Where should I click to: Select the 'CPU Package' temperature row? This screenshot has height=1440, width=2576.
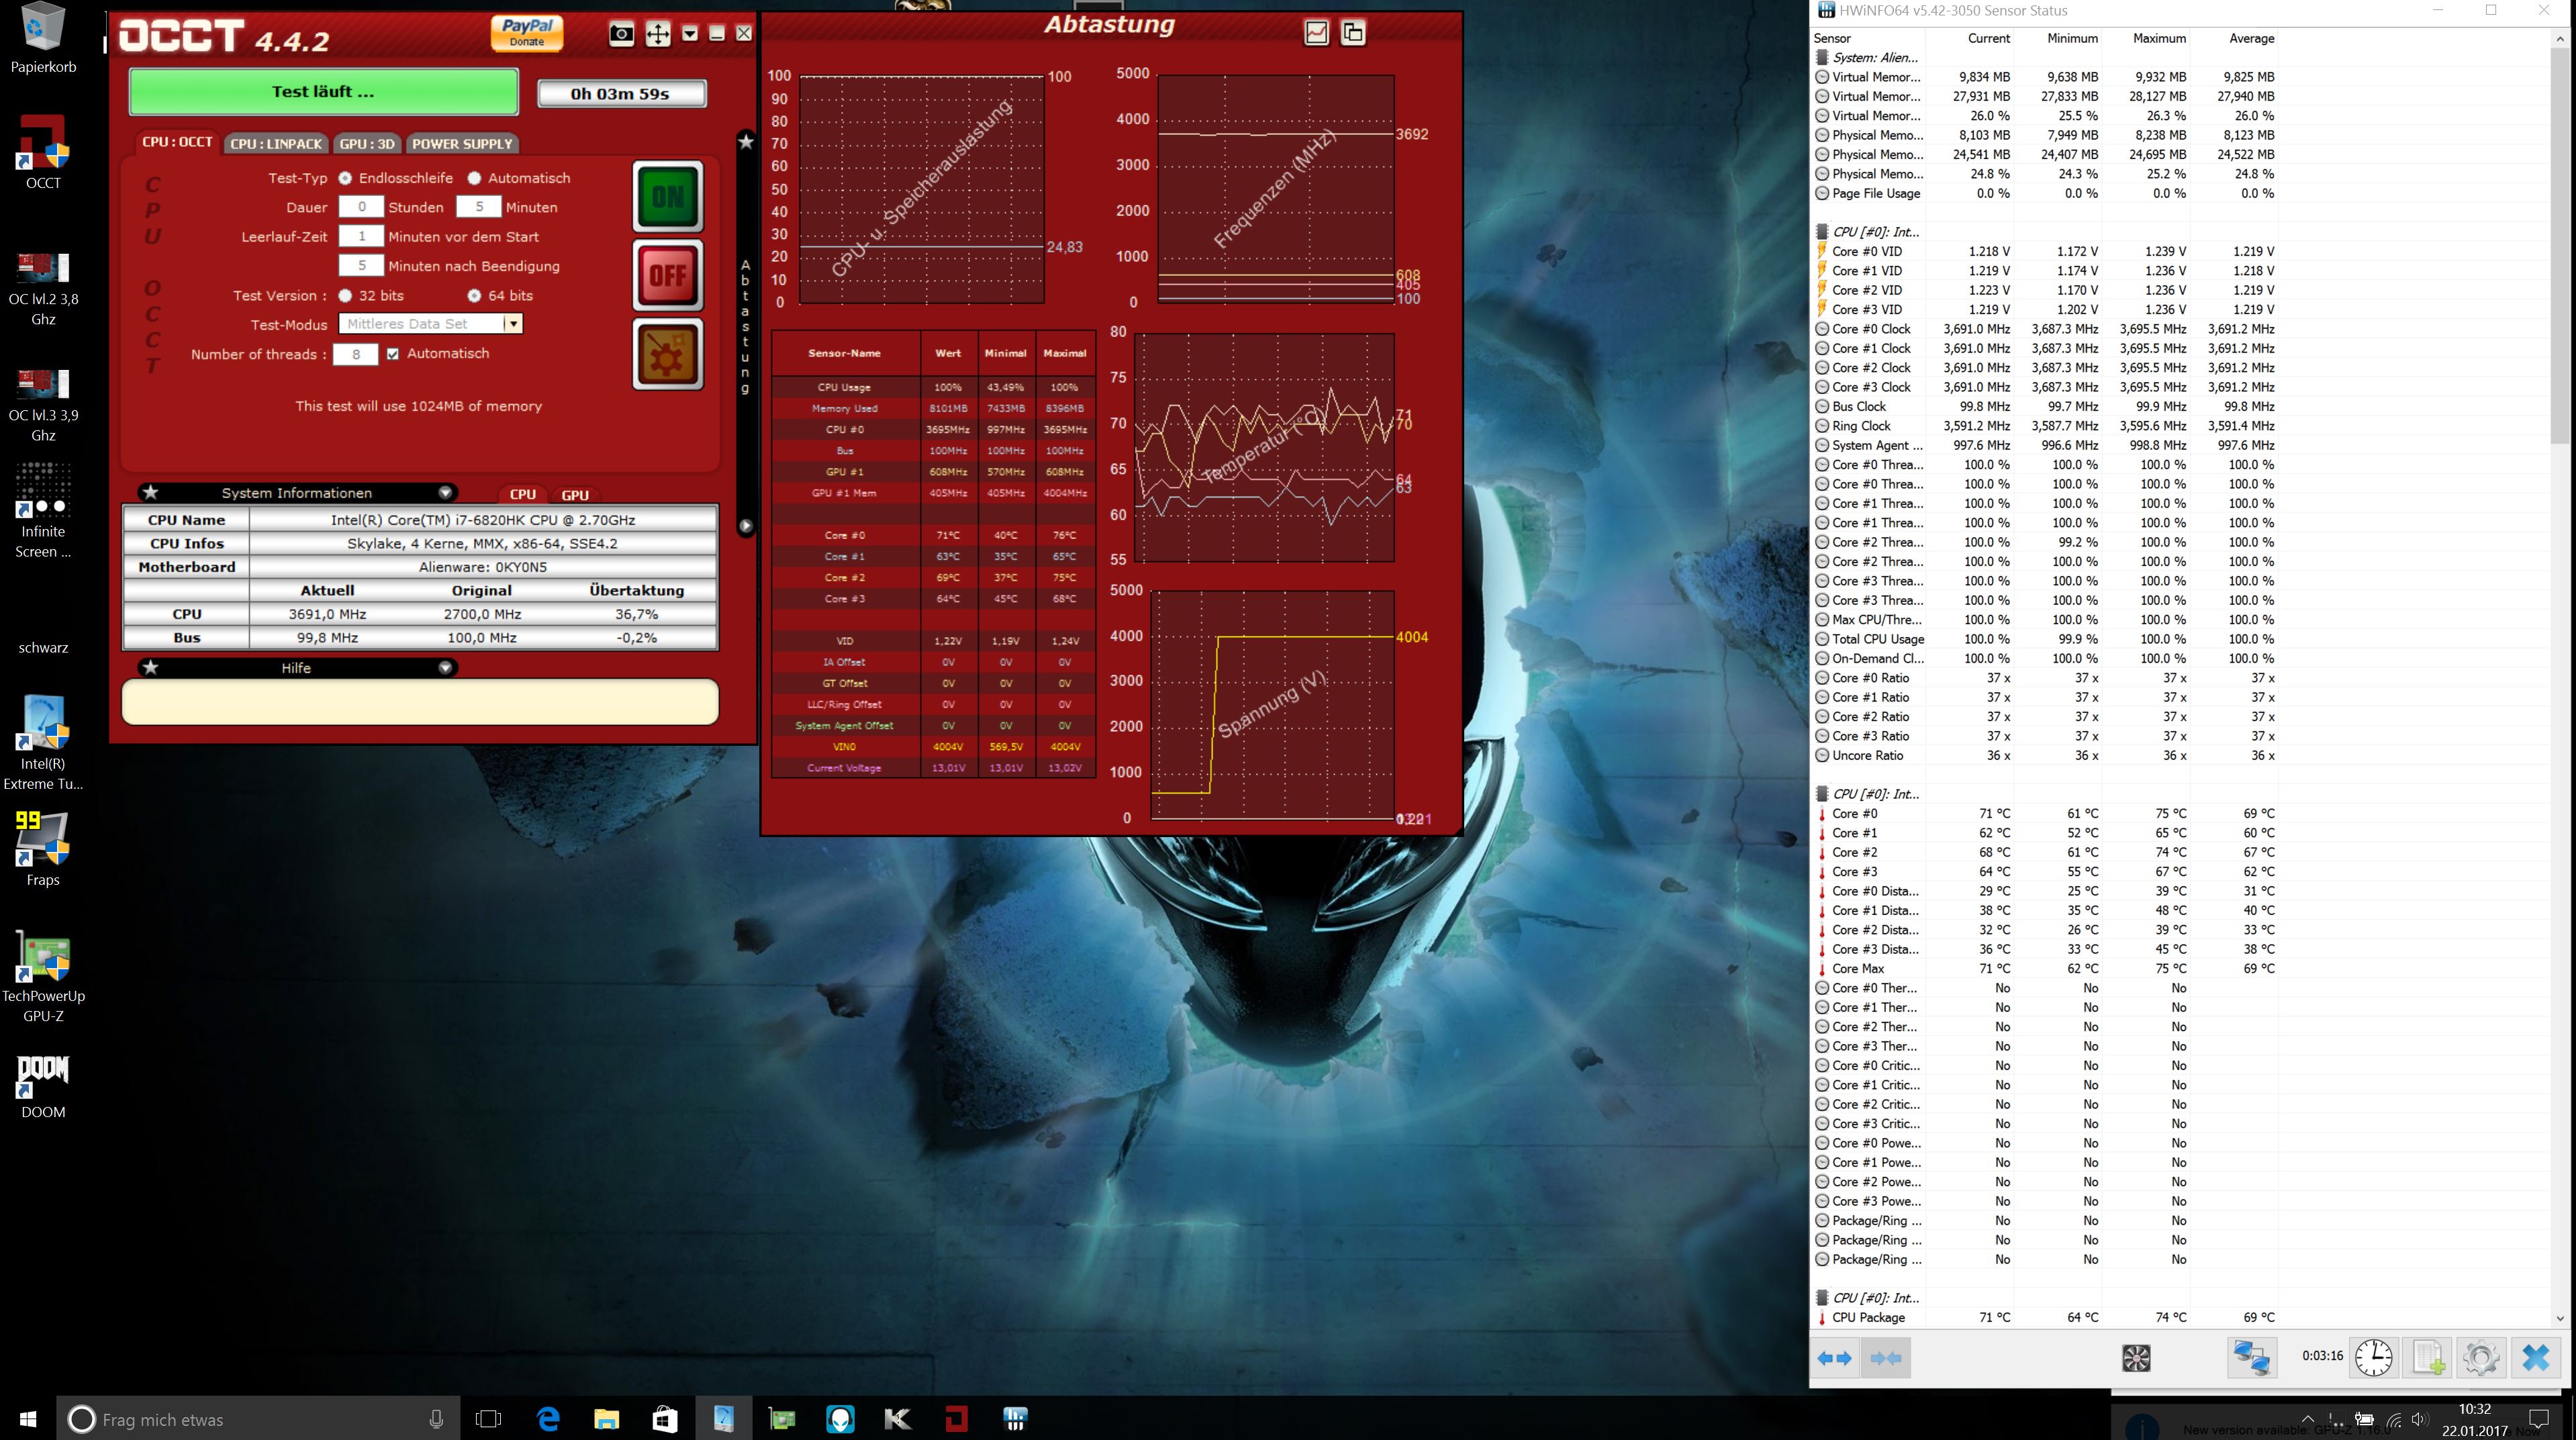coord(2045,1317)
